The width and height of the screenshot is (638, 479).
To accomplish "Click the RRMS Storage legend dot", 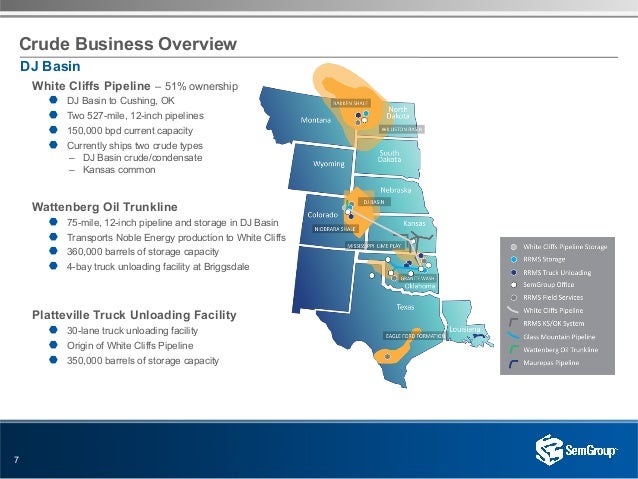I will (x=514, y=259).
